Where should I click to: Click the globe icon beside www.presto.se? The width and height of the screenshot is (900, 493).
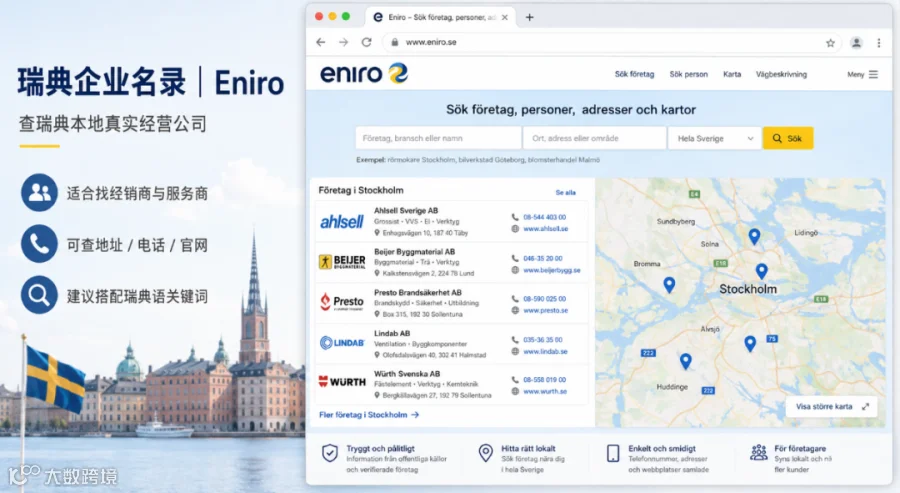coord(515,310)
